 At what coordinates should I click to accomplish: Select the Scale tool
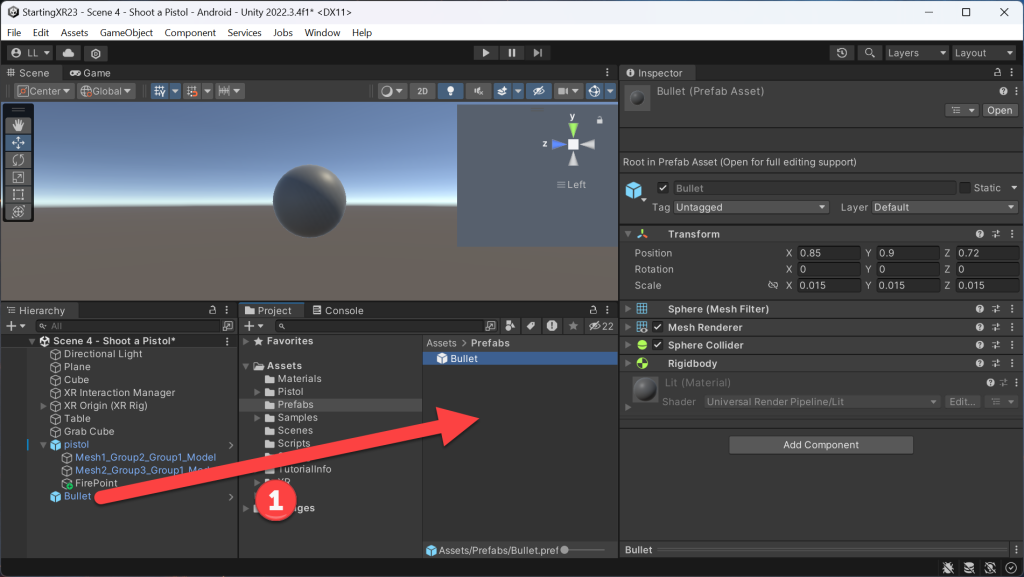18,177
